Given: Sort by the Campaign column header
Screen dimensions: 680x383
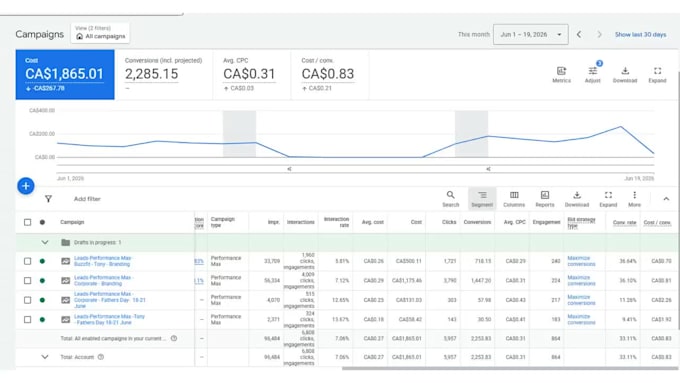Looking at the screenshot, I should click(72, 222).
